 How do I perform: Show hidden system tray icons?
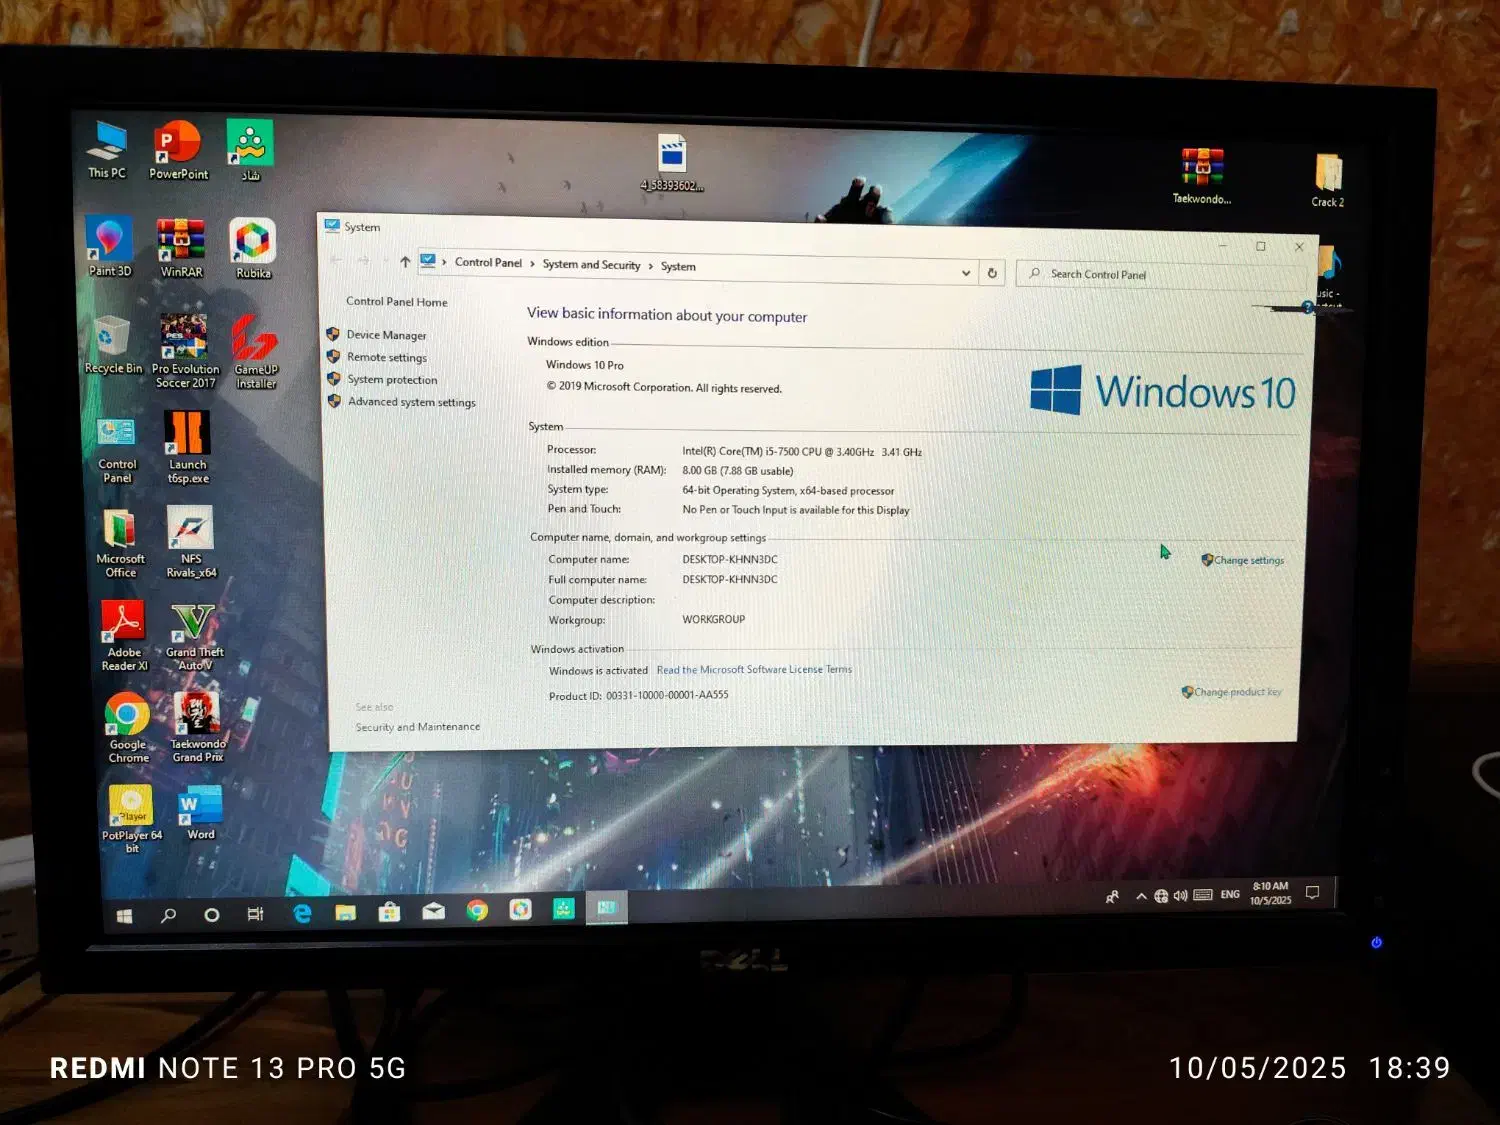[x=1141, y=896]
